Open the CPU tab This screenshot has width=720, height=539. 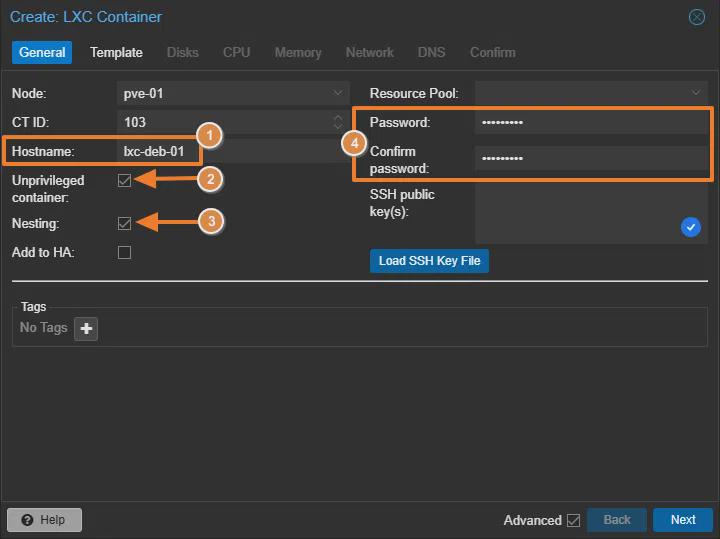236,52
